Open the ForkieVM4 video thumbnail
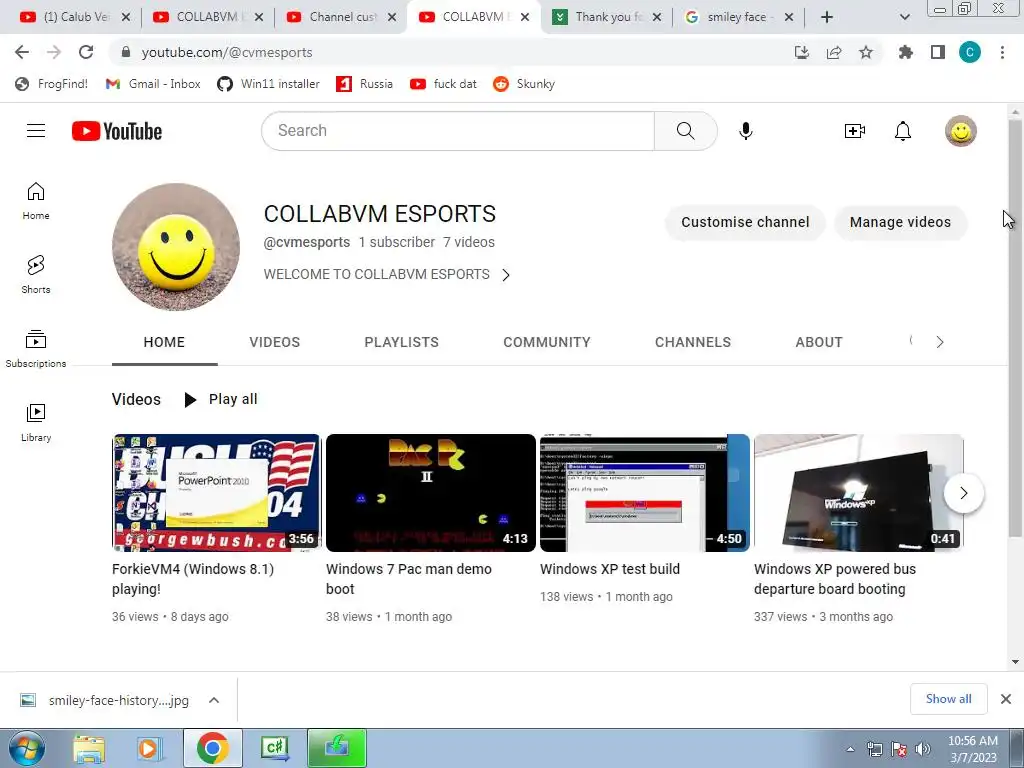 (216, 493)
